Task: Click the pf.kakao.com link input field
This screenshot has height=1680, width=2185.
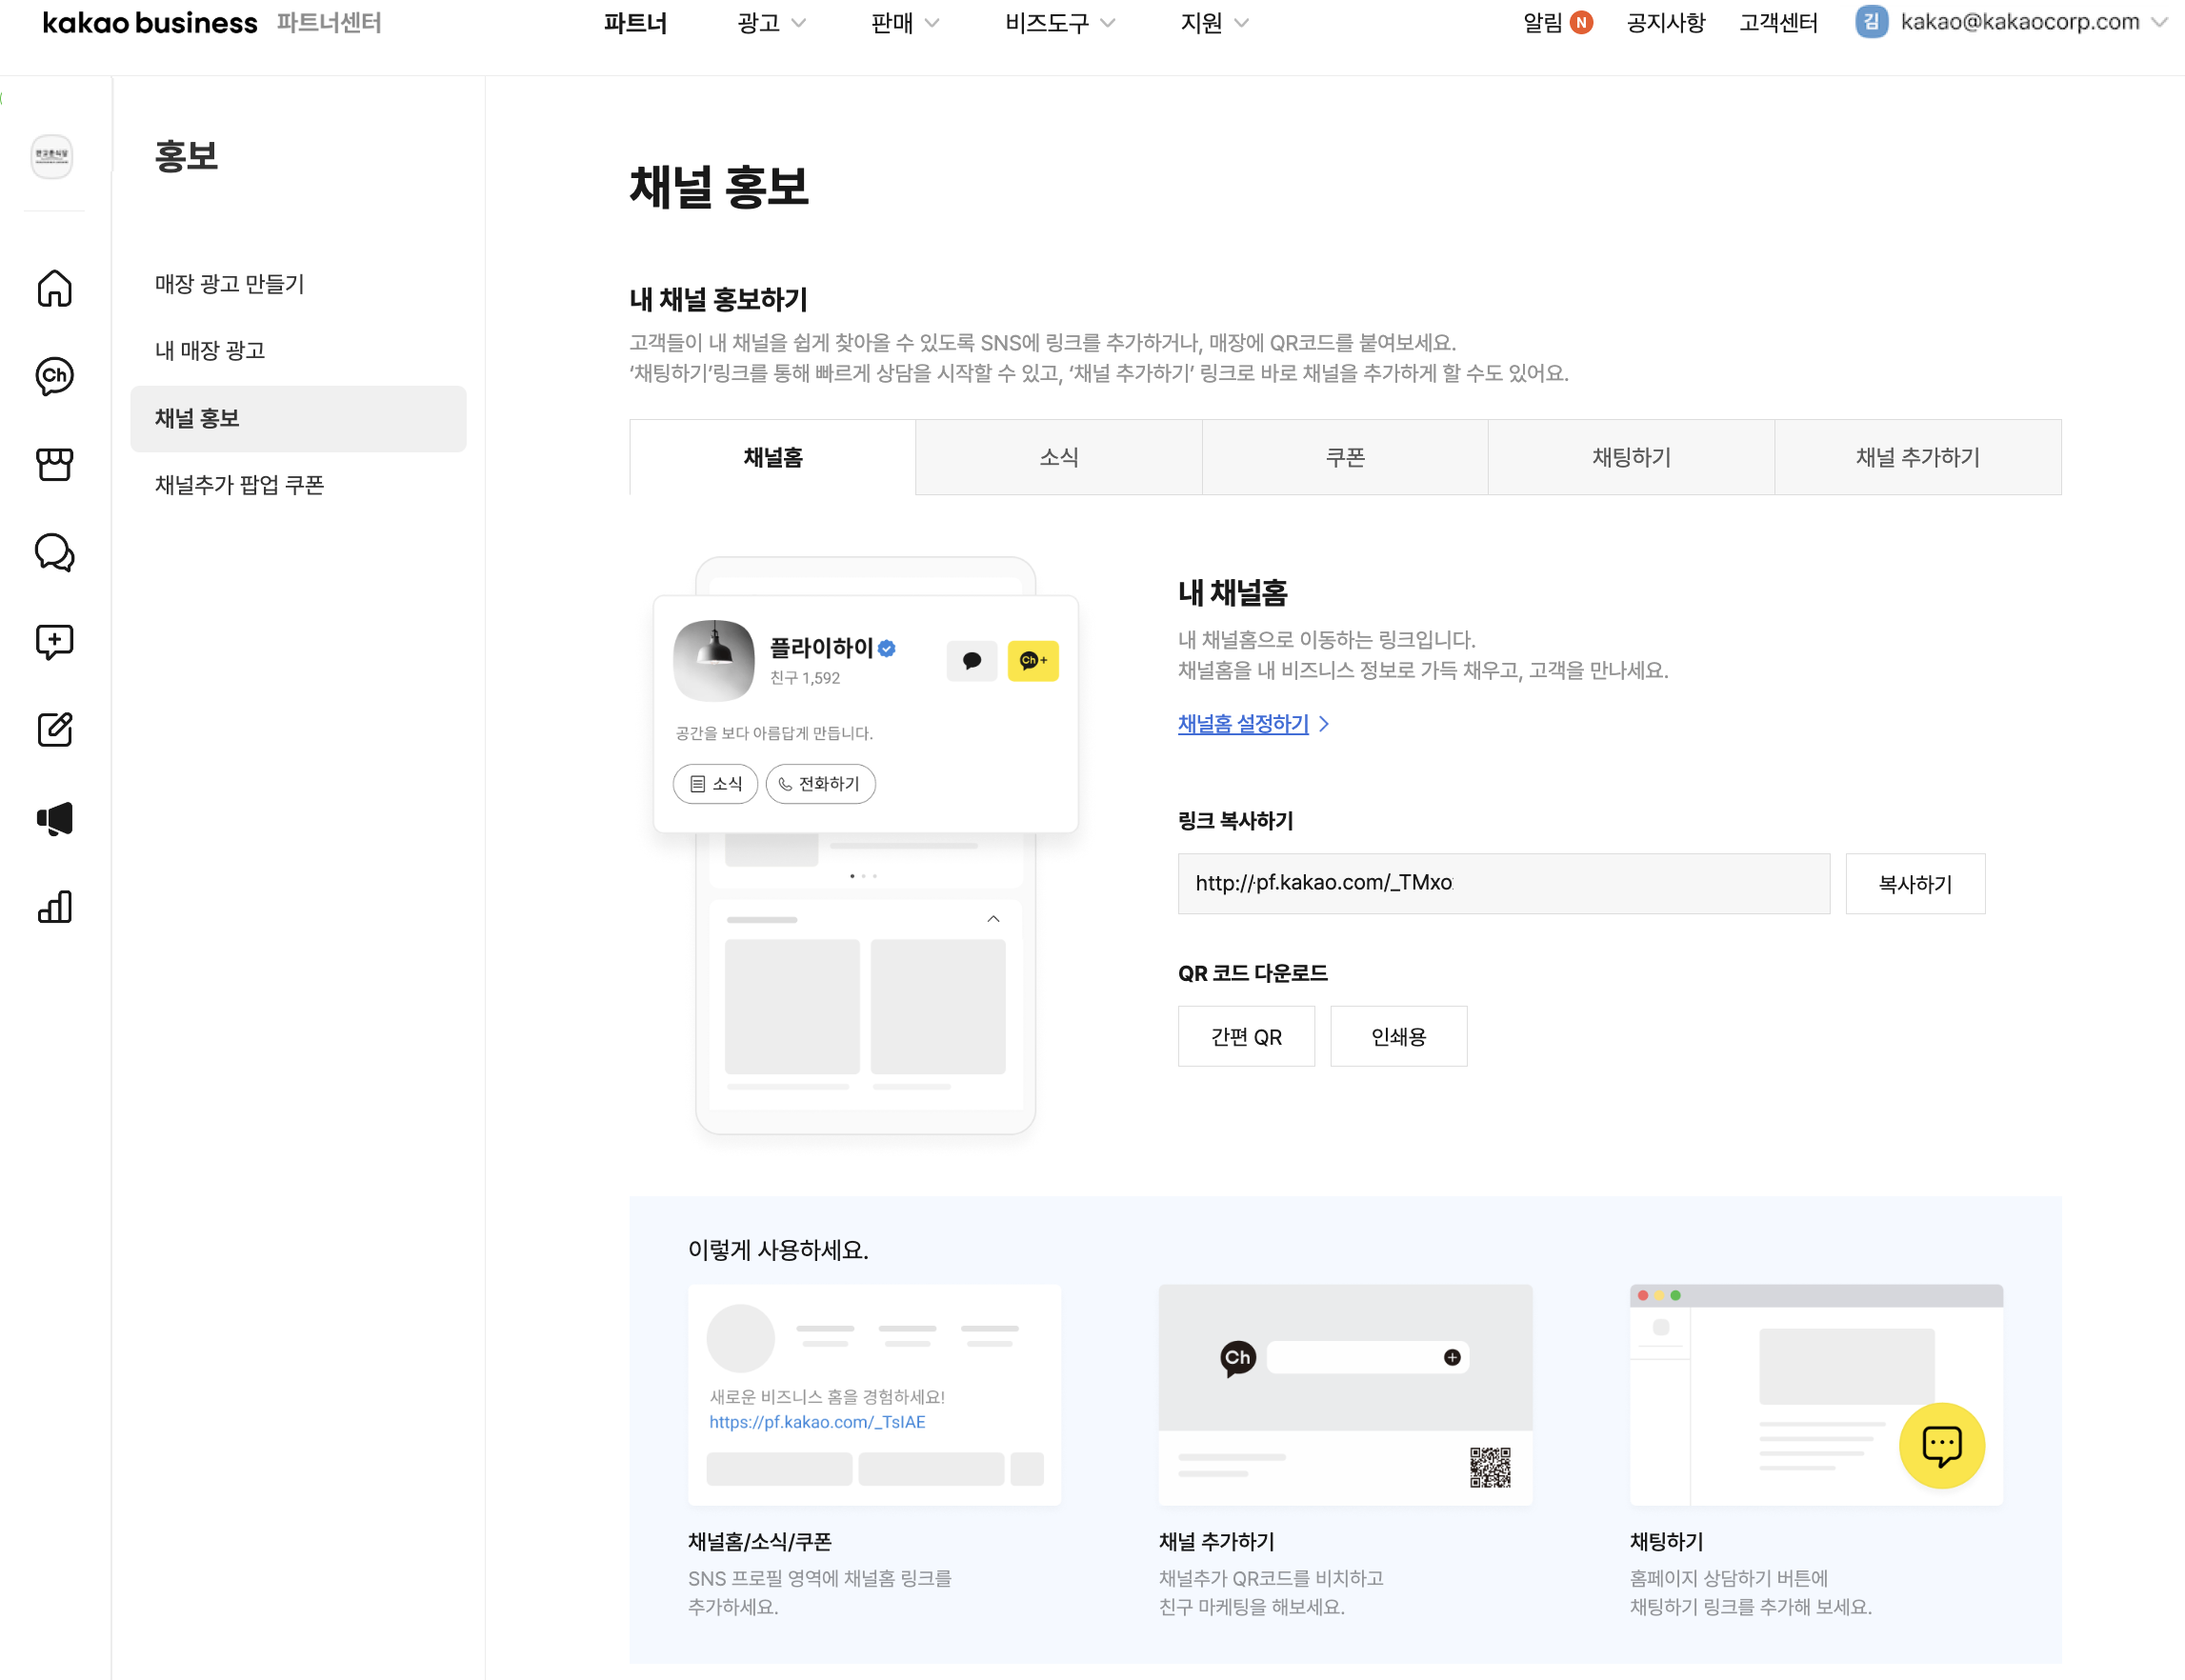Action: coord(1502,884)
